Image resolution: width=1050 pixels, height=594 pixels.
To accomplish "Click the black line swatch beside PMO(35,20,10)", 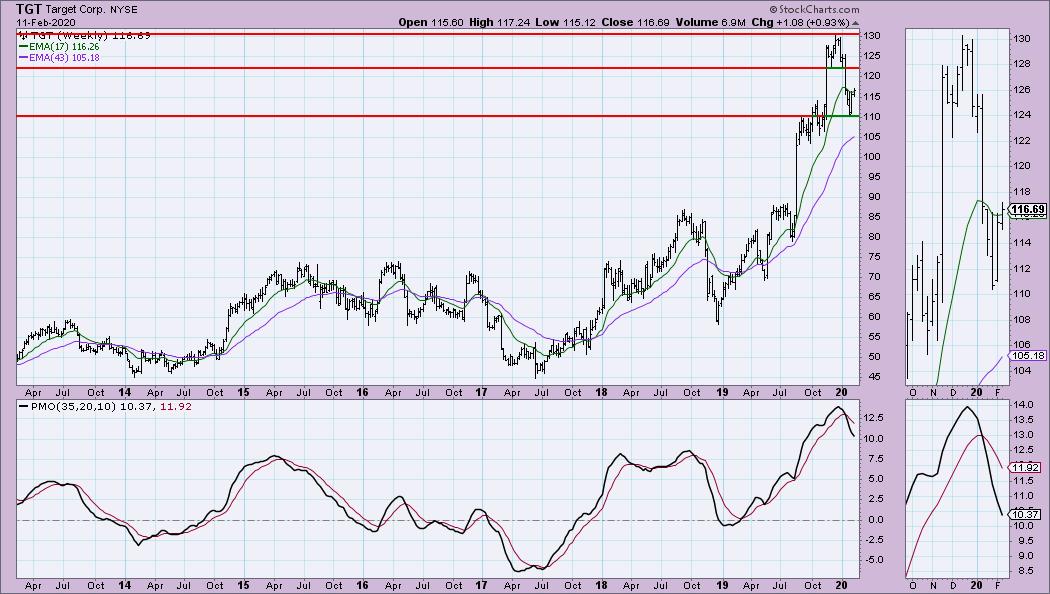I will coord(23,406).
